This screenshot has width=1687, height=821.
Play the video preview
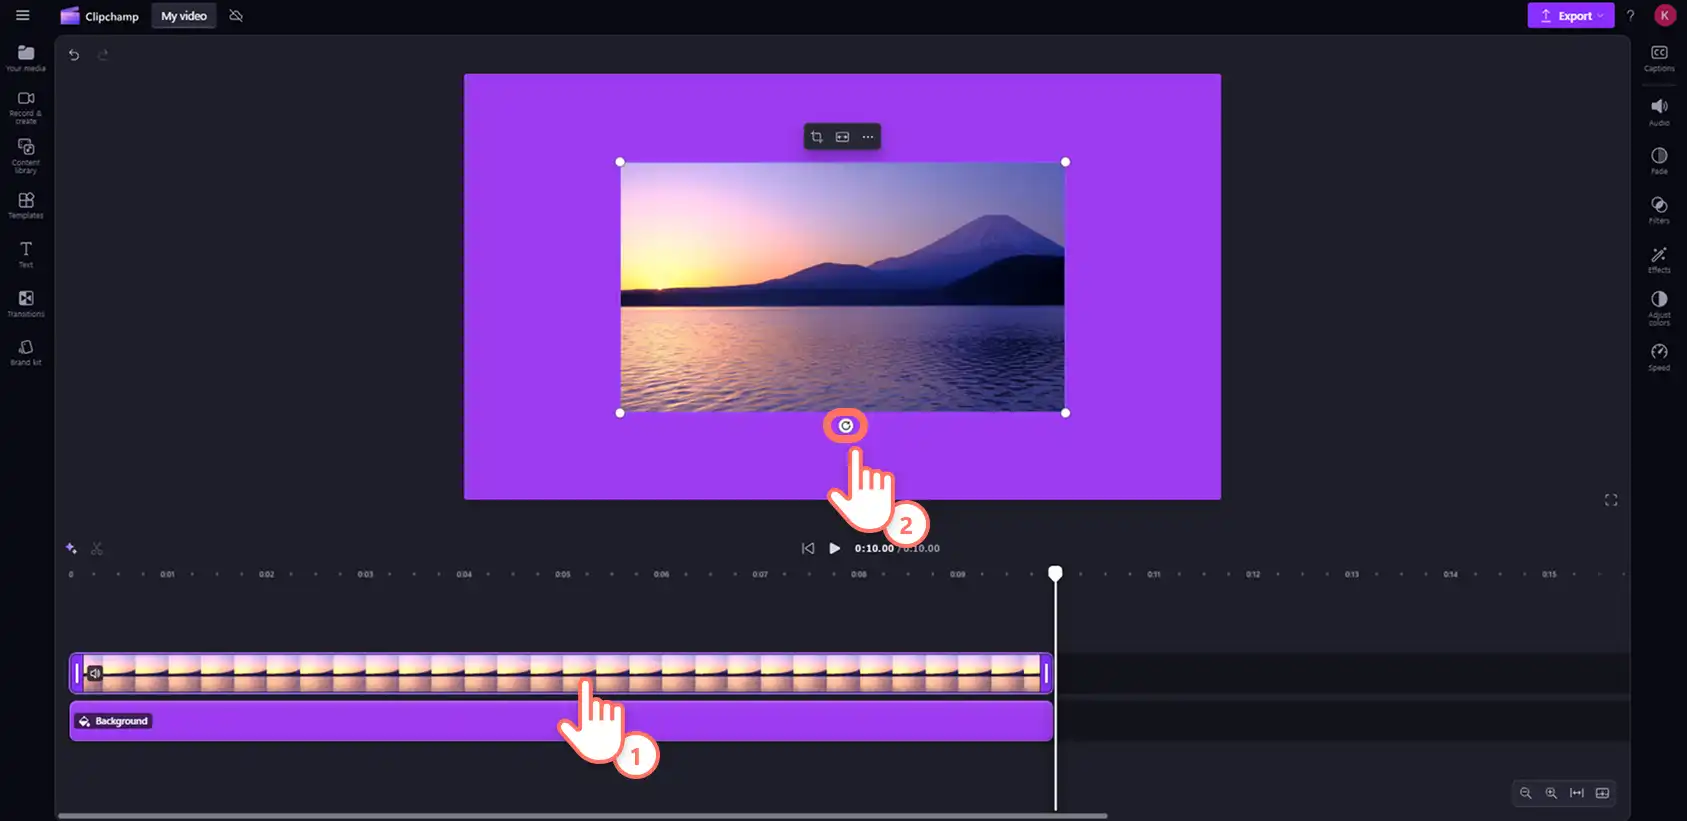[x=835, y=548]
